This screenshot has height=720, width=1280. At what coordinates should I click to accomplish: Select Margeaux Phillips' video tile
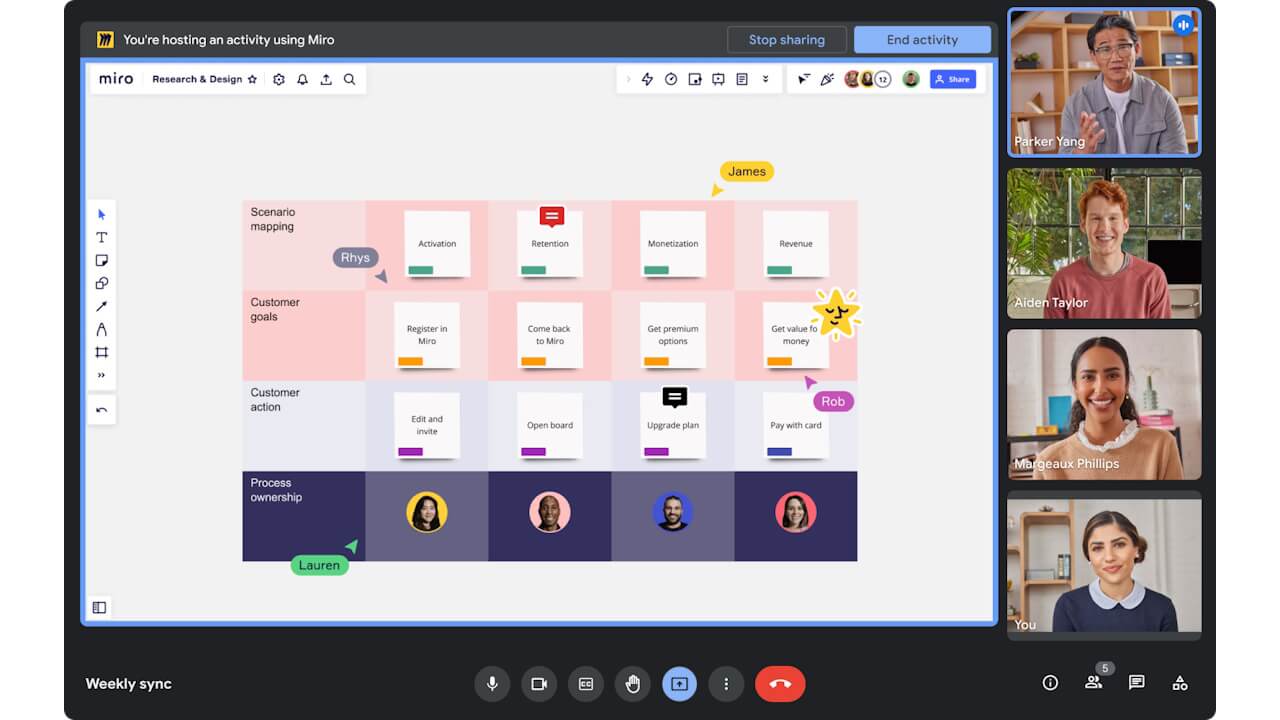[x=1103, y=404]
